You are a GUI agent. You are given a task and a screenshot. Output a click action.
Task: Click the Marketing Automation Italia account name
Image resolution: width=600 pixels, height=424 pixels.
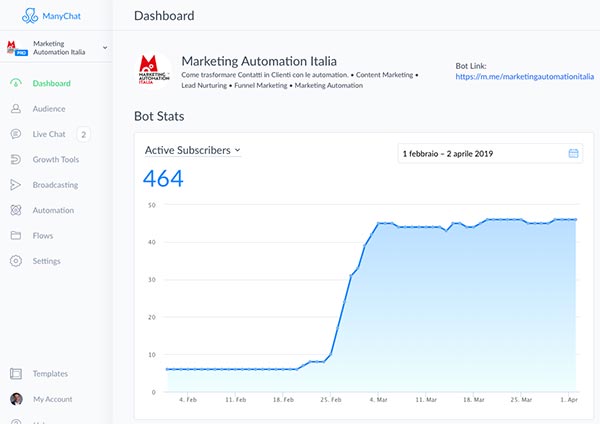(59, 48)
